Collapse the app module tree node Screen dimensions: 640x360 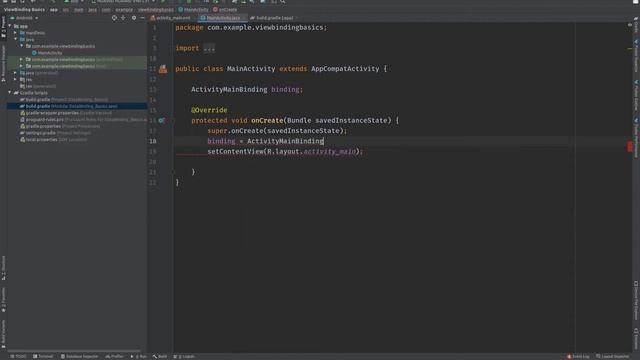pyautogui.click(x=10, y=26)
